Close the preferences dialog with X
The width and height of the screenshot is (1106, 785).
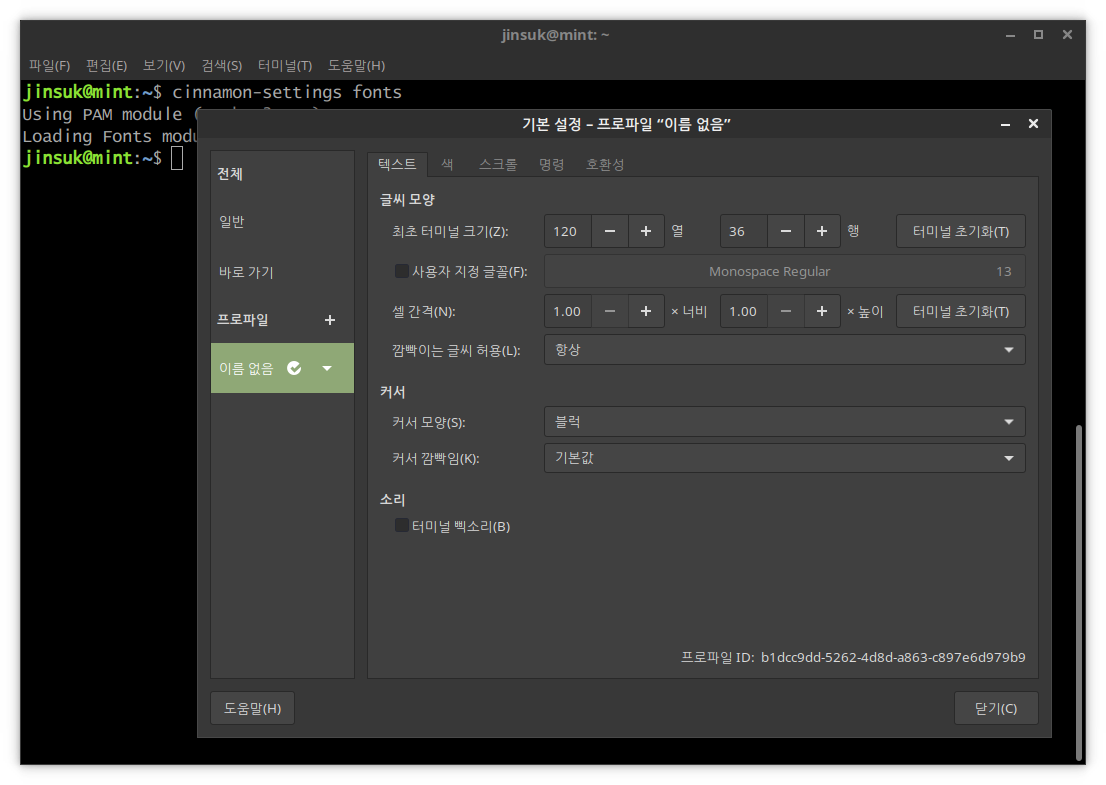(x=1033, y=124)
